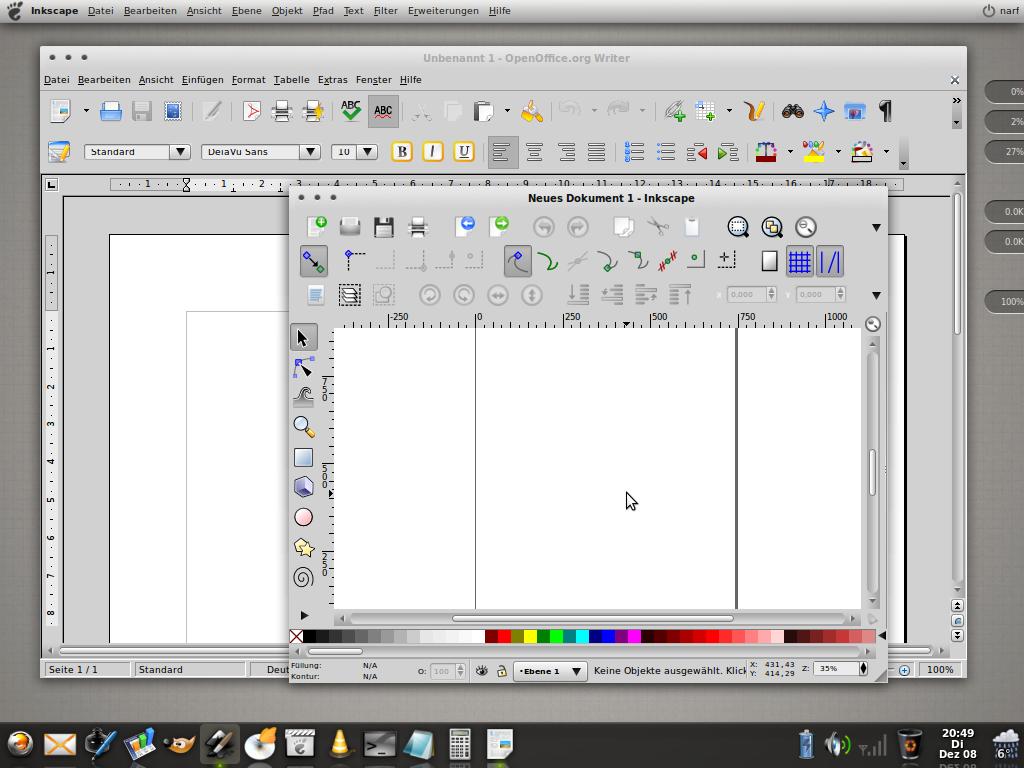The image size is (1024, 768).
Task: Open the Filter menu in top bar
Action: tap(385, 10)
